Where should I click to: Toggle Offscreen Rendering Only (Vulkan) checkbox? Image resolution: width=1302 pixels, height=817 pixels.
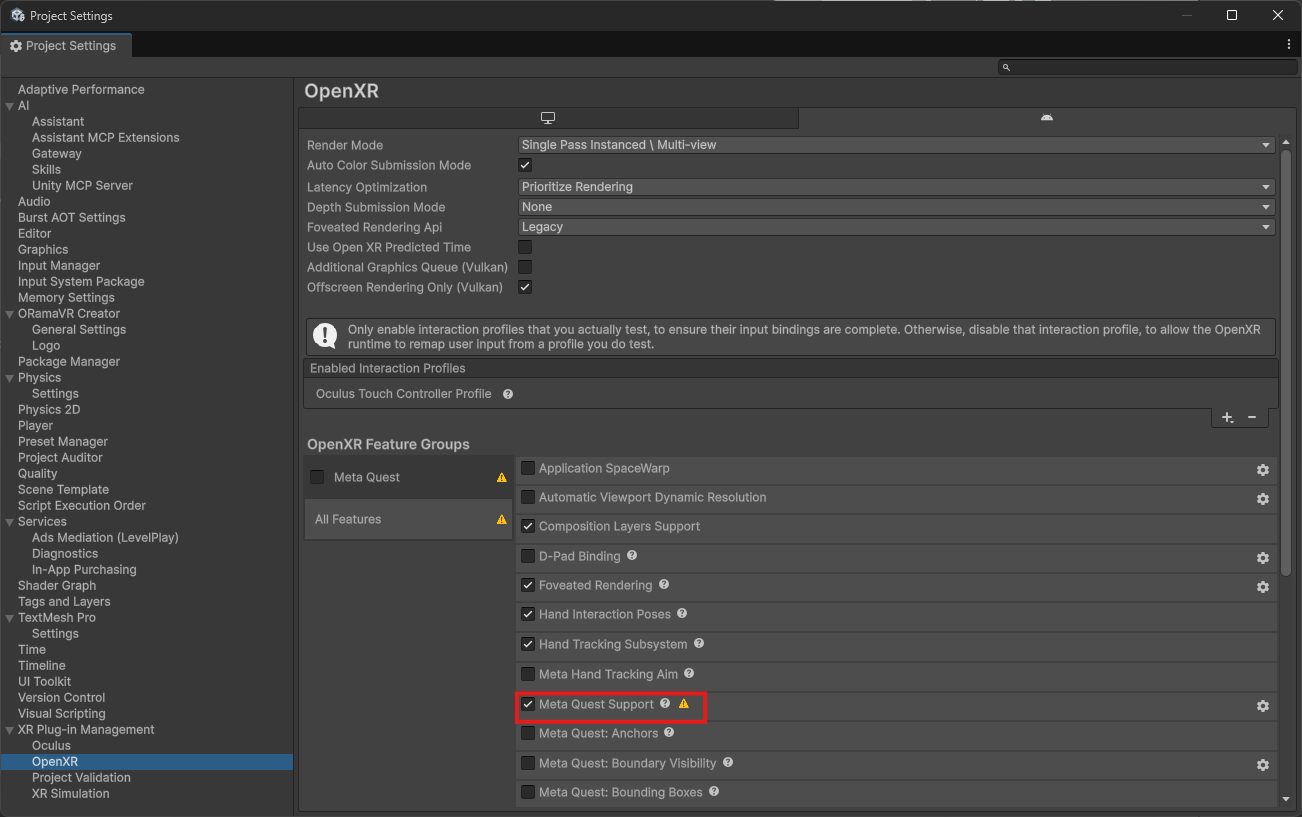coord(525,287)
